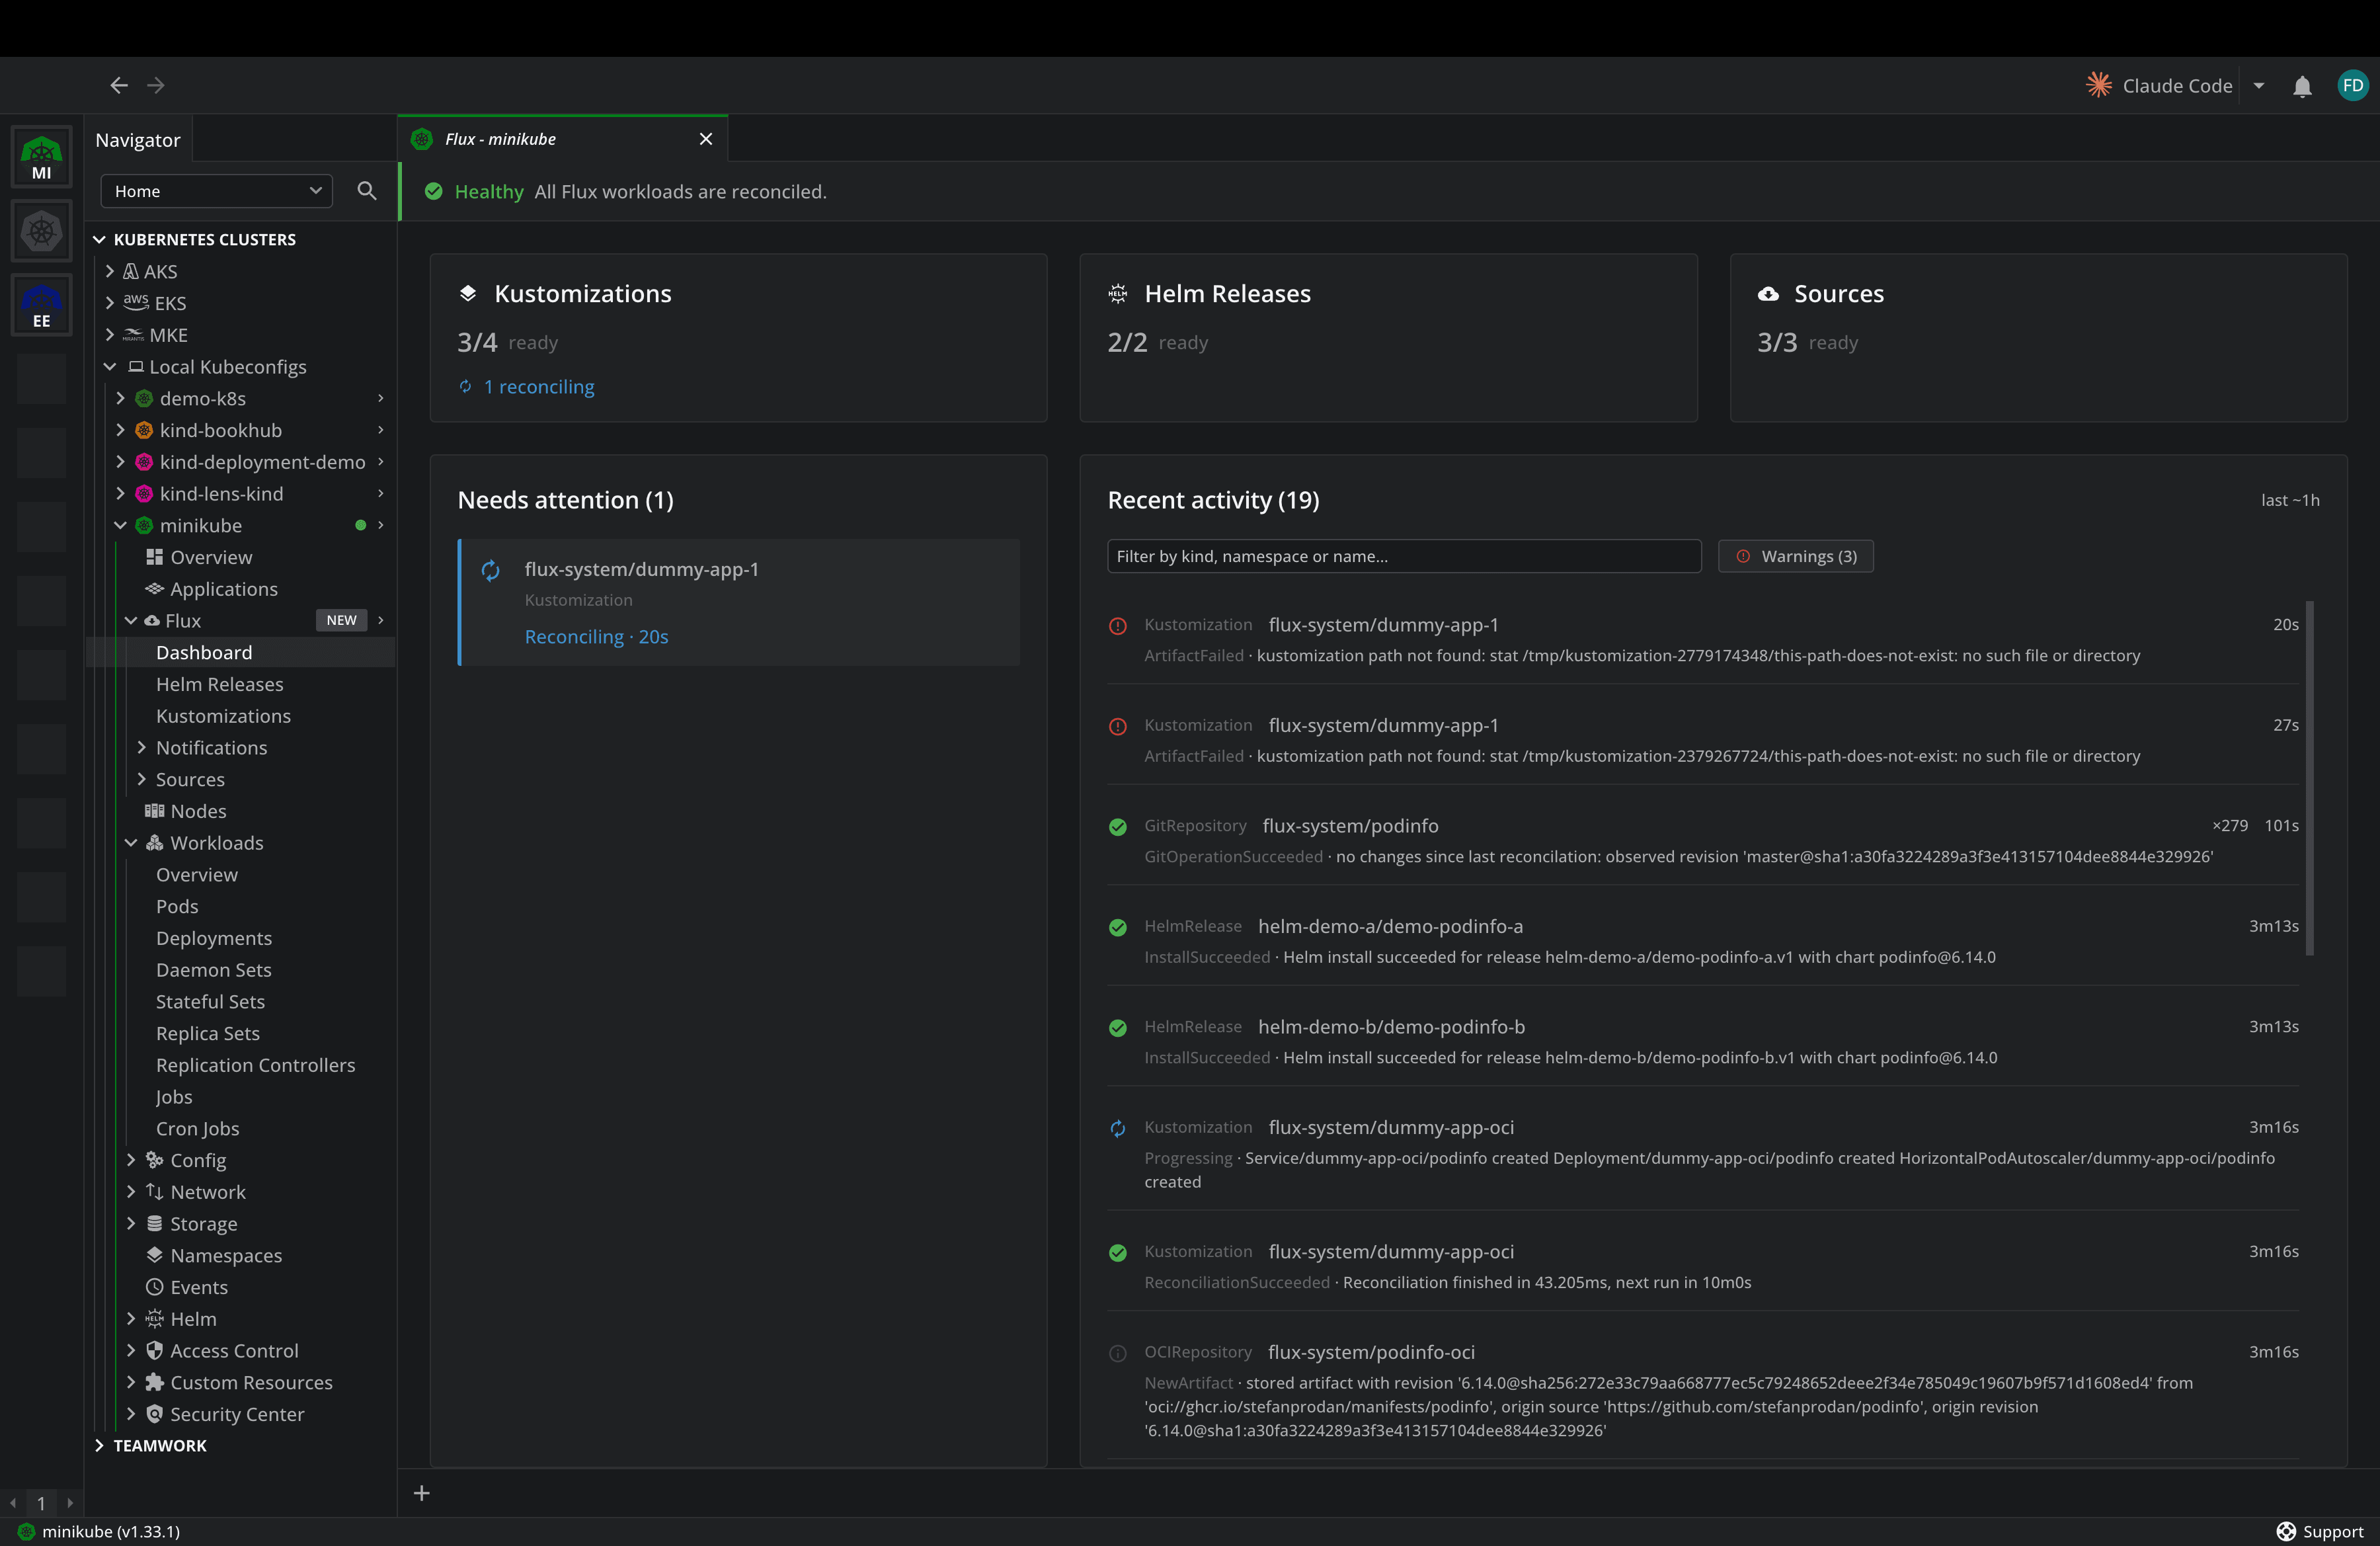Click the Claude Code starburst icon
Image resolution: width=2380 pixels, height=1546 pixels.
click(2098, 85)
